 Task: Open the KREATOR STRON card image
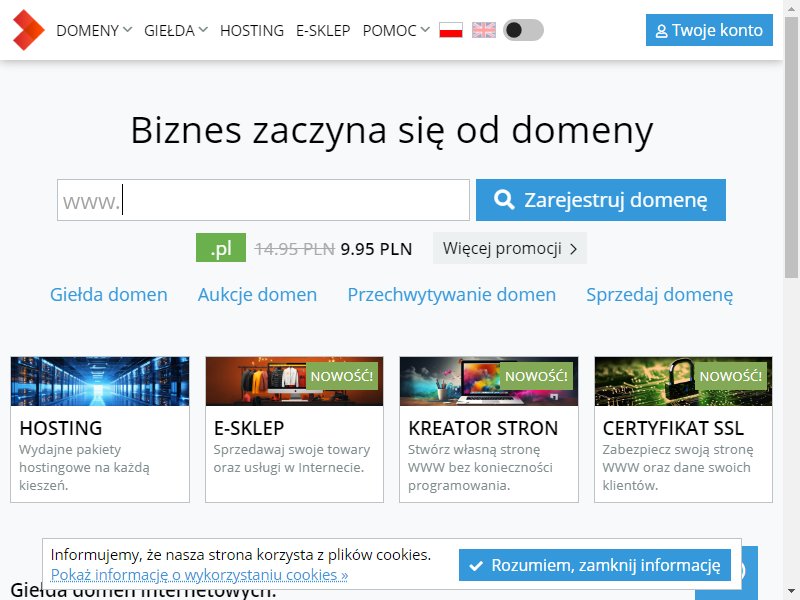[489, 382]
